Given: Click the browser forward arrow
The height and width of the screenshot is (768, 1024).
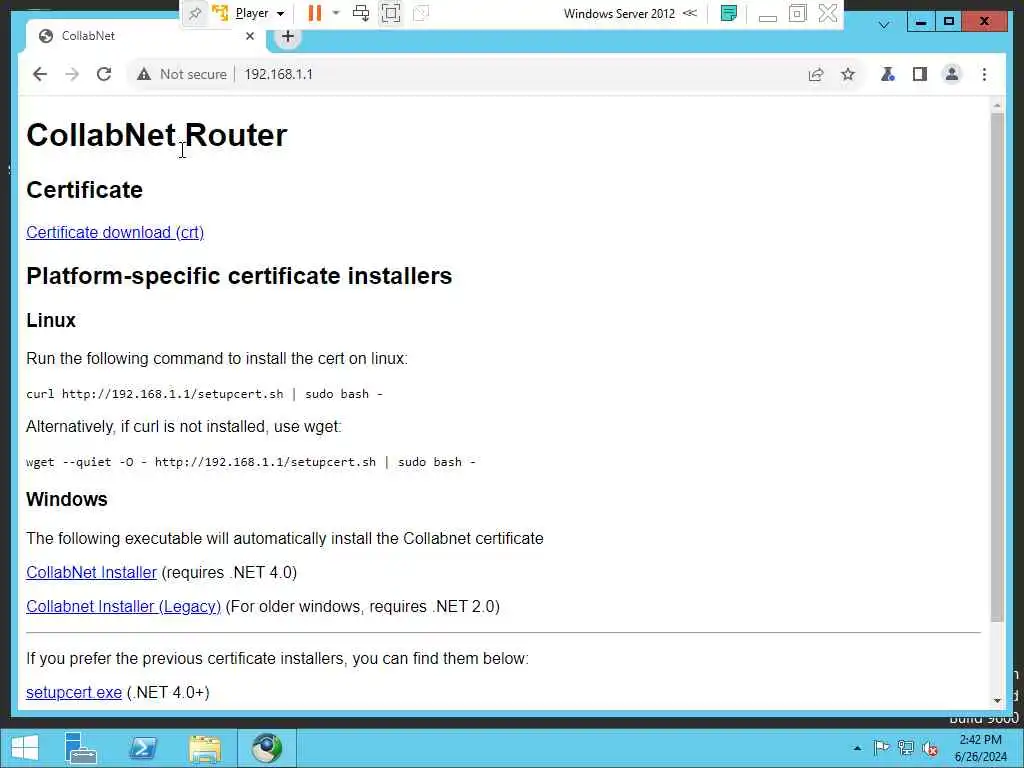Looking at the screenshot, I should [x=72, y=74].
